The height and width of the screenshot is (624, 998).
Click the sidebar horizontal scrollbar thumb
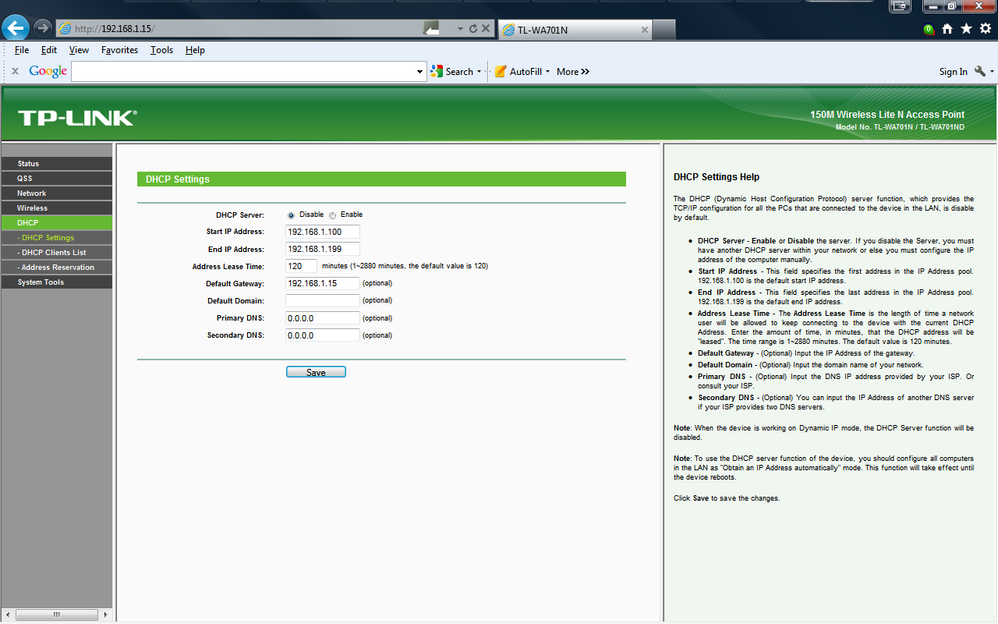[x=57, y=614]
